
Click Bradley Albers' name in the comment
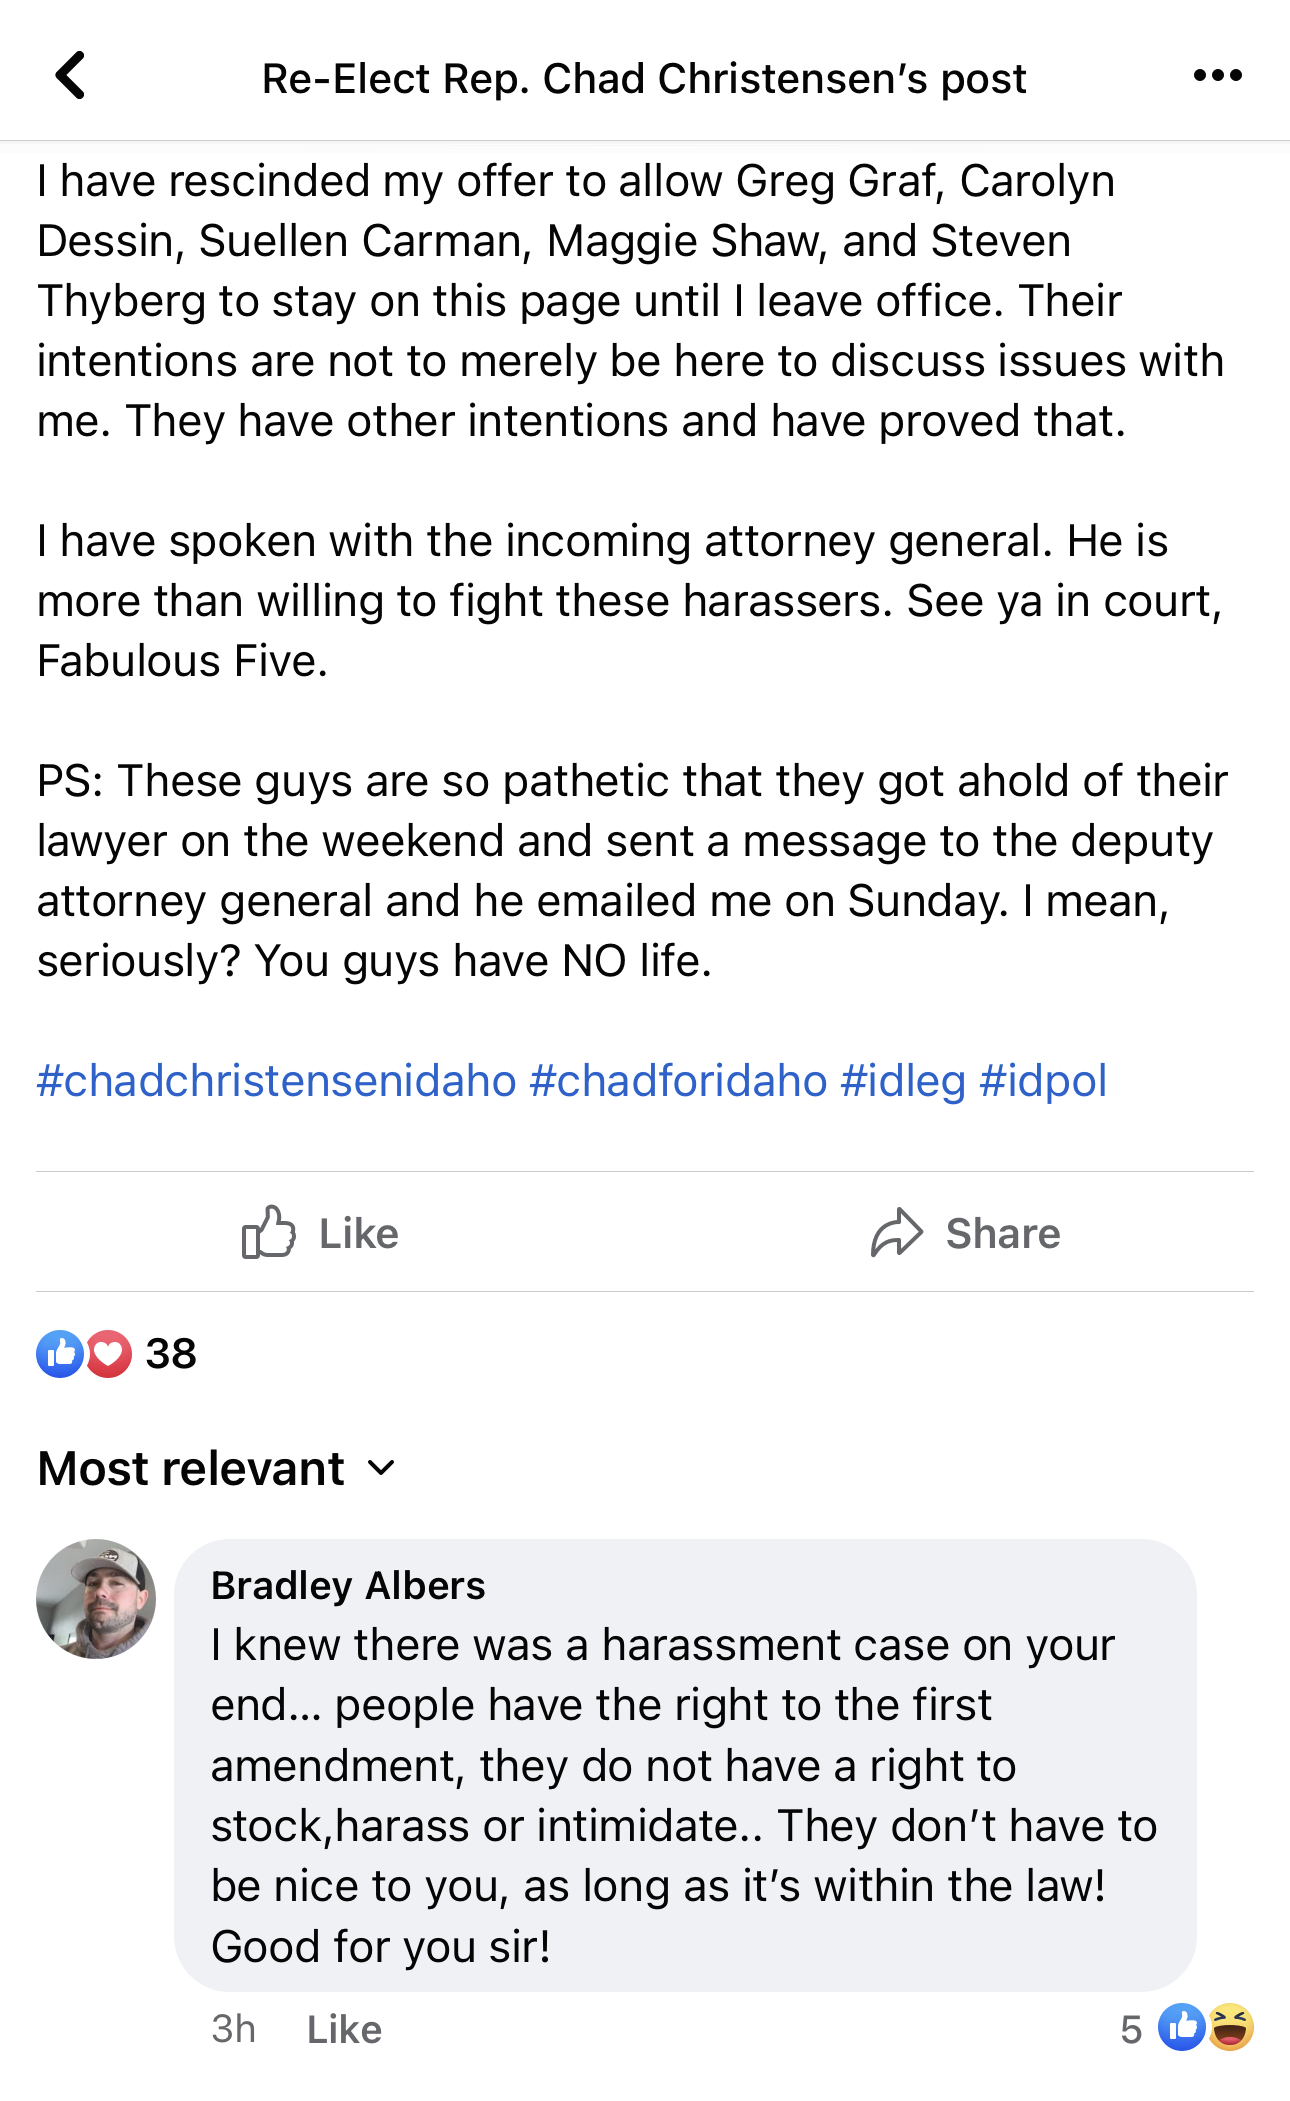[x=348, y=1585]
